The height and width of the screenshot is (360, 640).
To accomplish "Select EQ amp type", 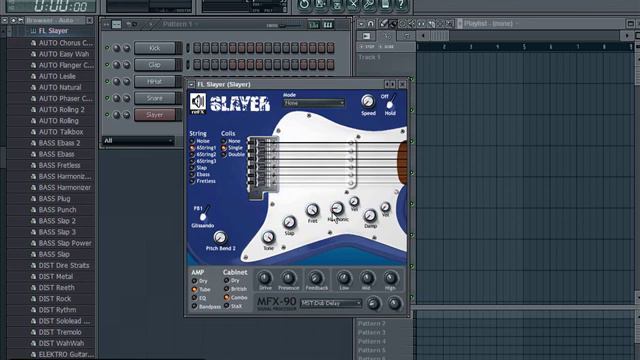I will tap(199, 298).
